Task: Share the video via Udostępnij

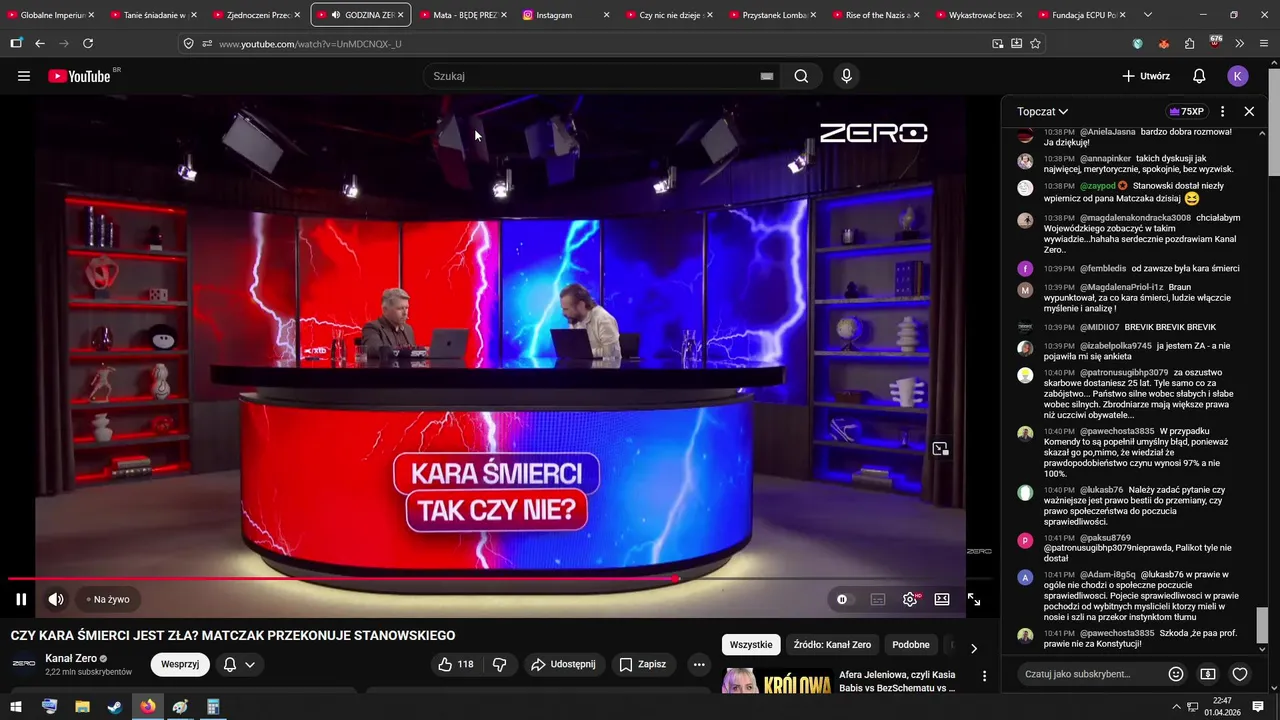Action: 563,664
